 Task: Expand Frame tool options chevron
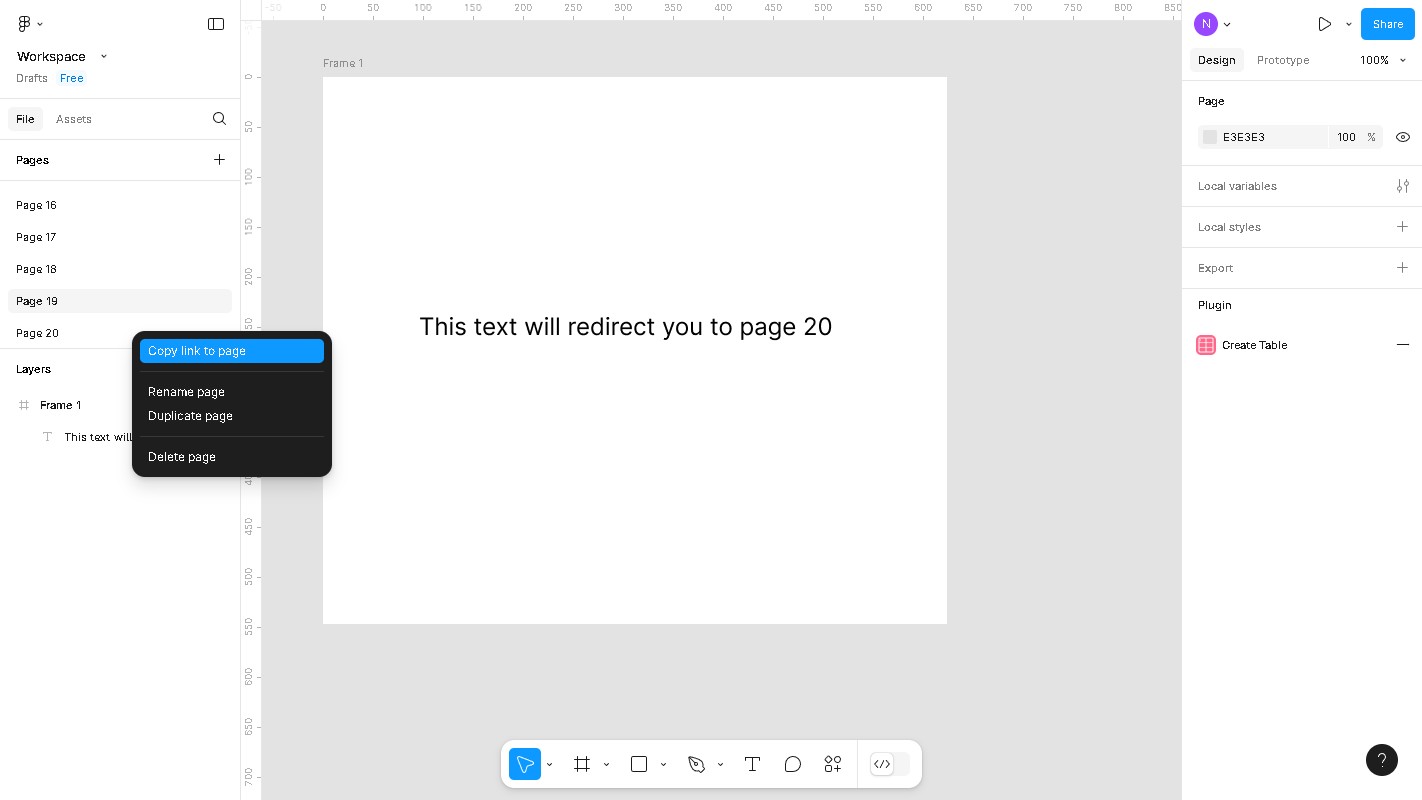point(606,765)
